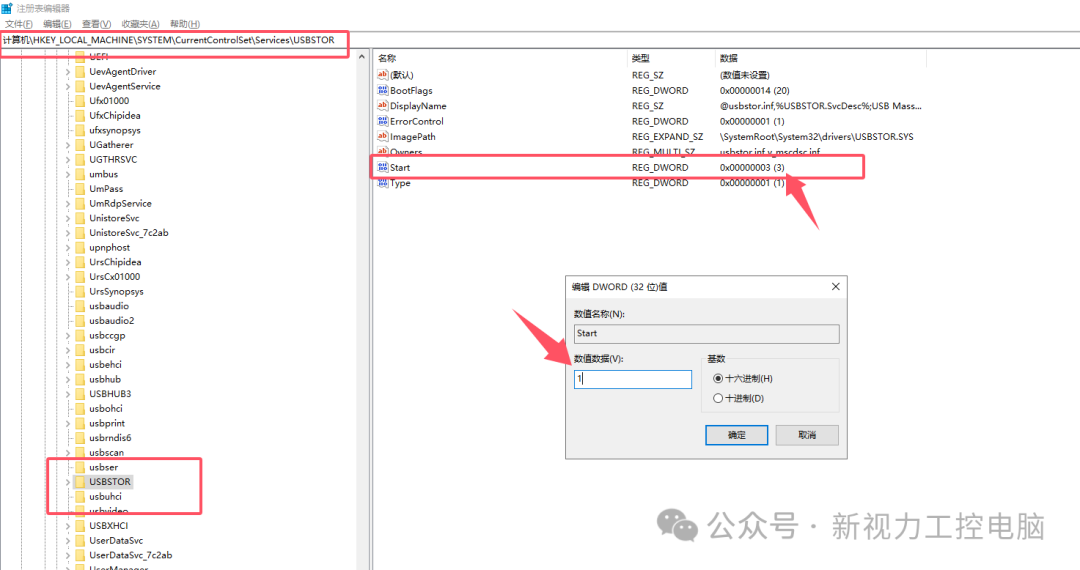Click the Start DWORD value icon
Screen dimensions: 1080x570
click(x=382, y=168)
